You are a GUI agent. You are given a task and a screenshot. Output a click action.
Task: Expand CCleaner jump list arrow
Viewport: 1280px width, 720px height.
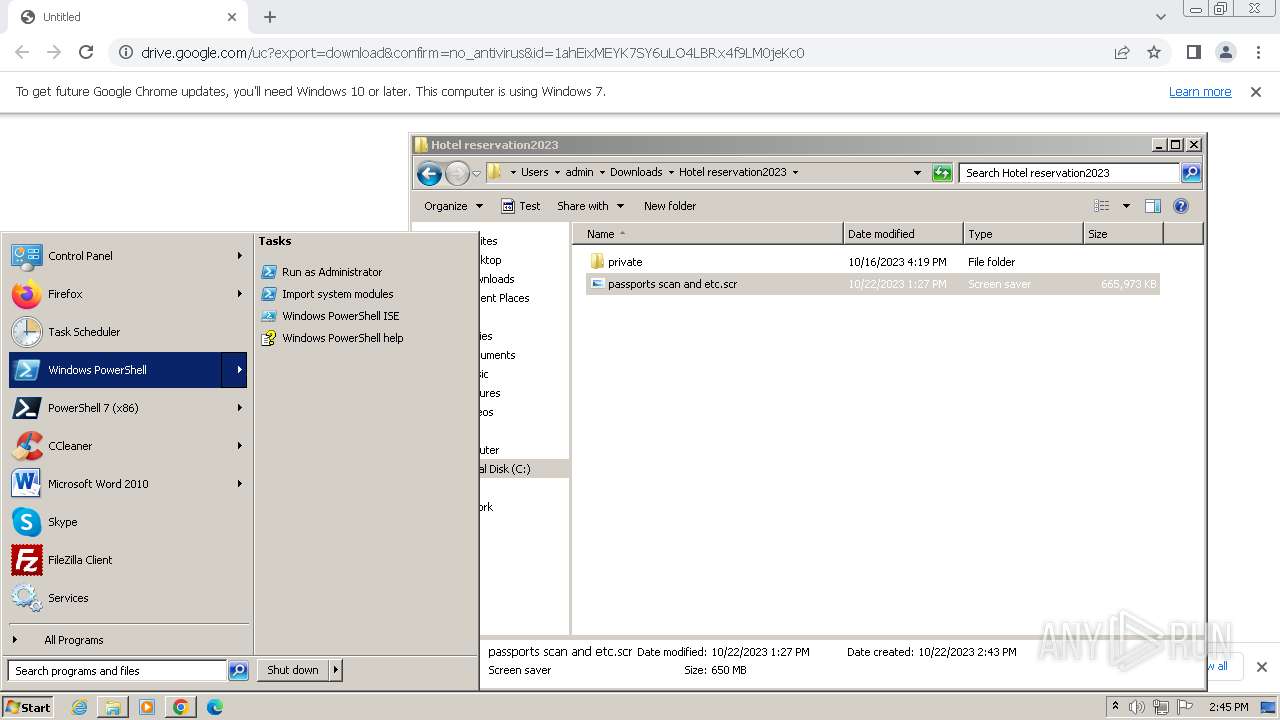[239, 446]
